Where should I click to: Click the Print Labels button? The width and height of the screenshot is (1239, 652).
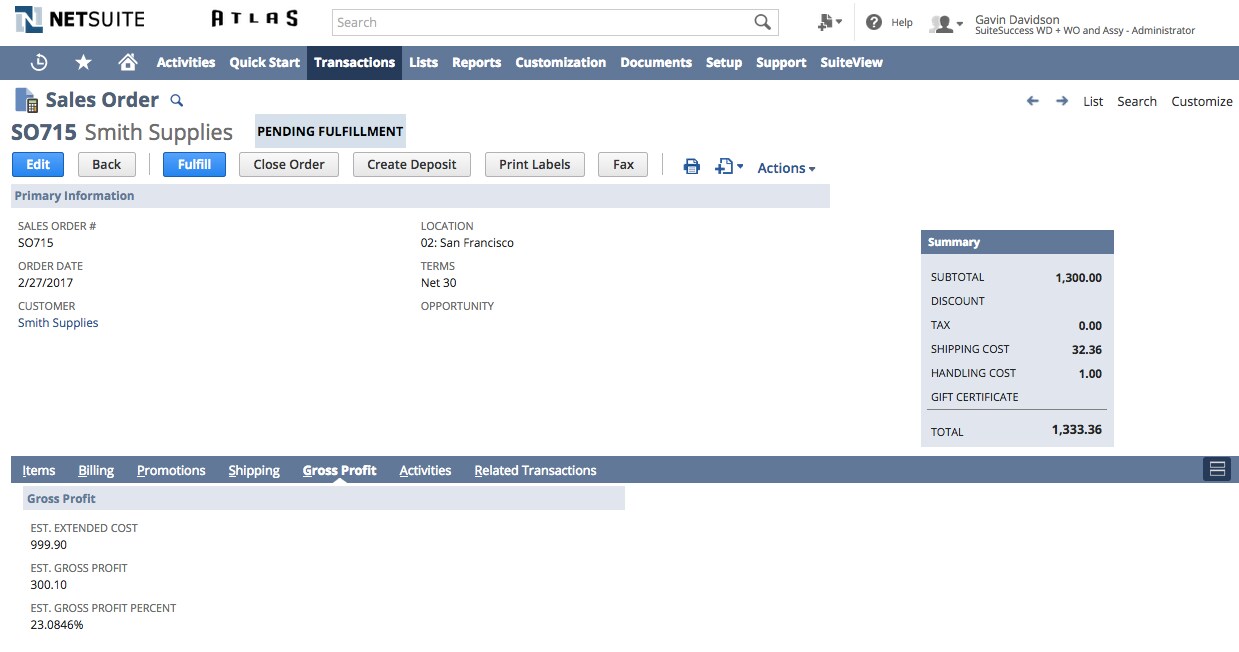click(x=535, y=164)
